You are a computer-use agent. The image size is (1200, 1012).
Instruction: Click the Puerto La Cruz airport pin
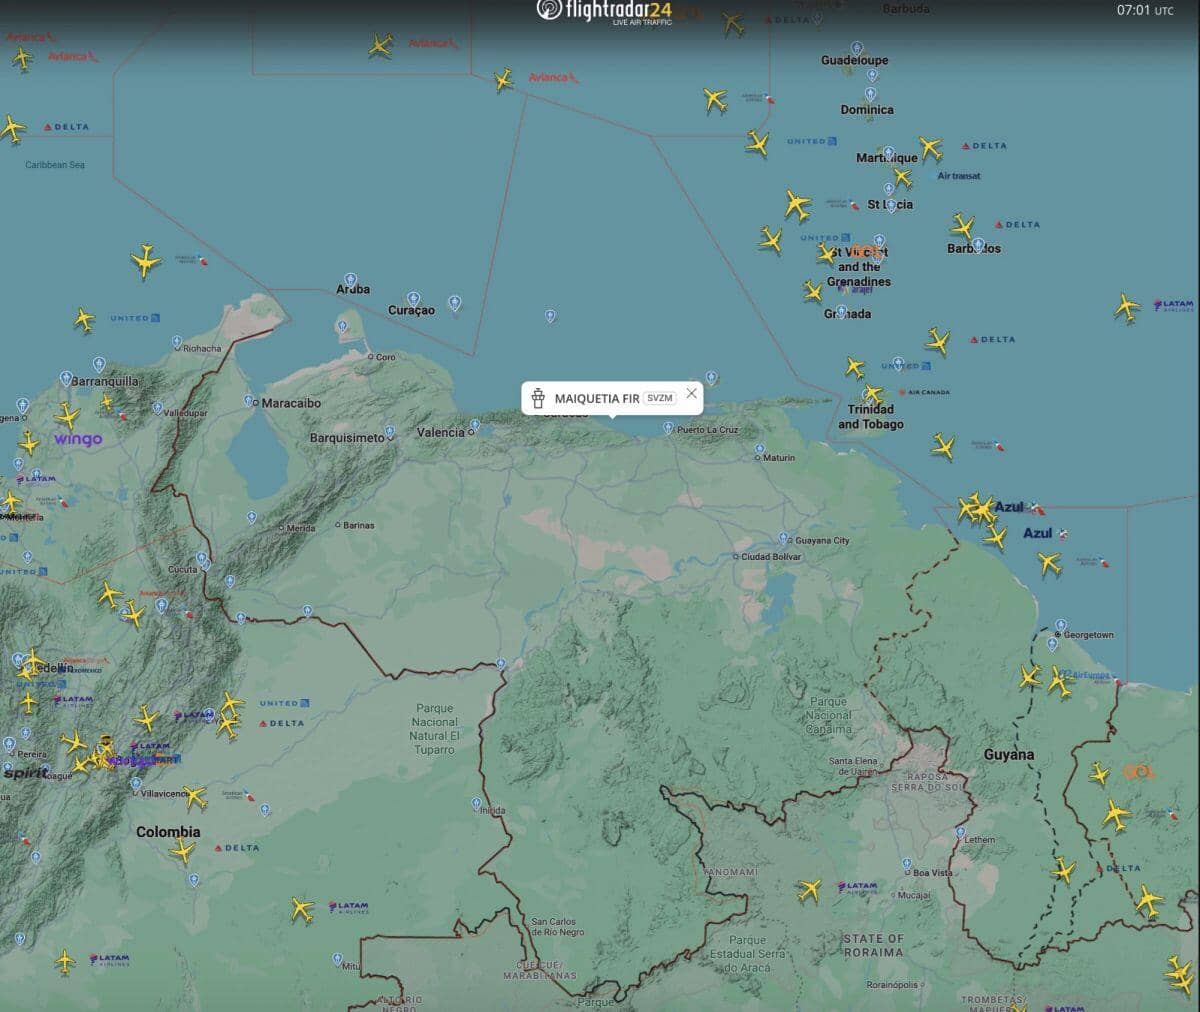click(668, 427)
